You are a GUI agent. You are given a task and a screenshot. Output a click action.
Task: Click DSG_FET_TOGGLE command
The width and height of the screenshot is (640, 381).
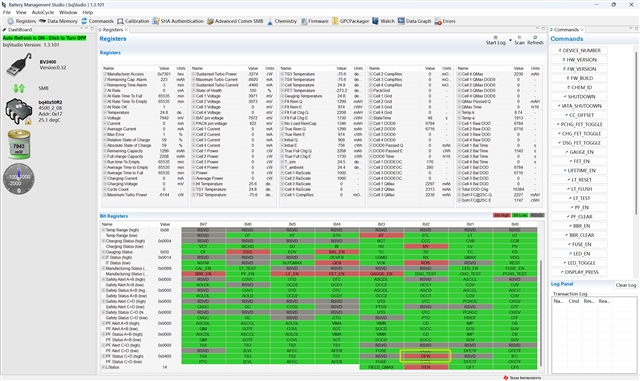(x=579, y=143)
